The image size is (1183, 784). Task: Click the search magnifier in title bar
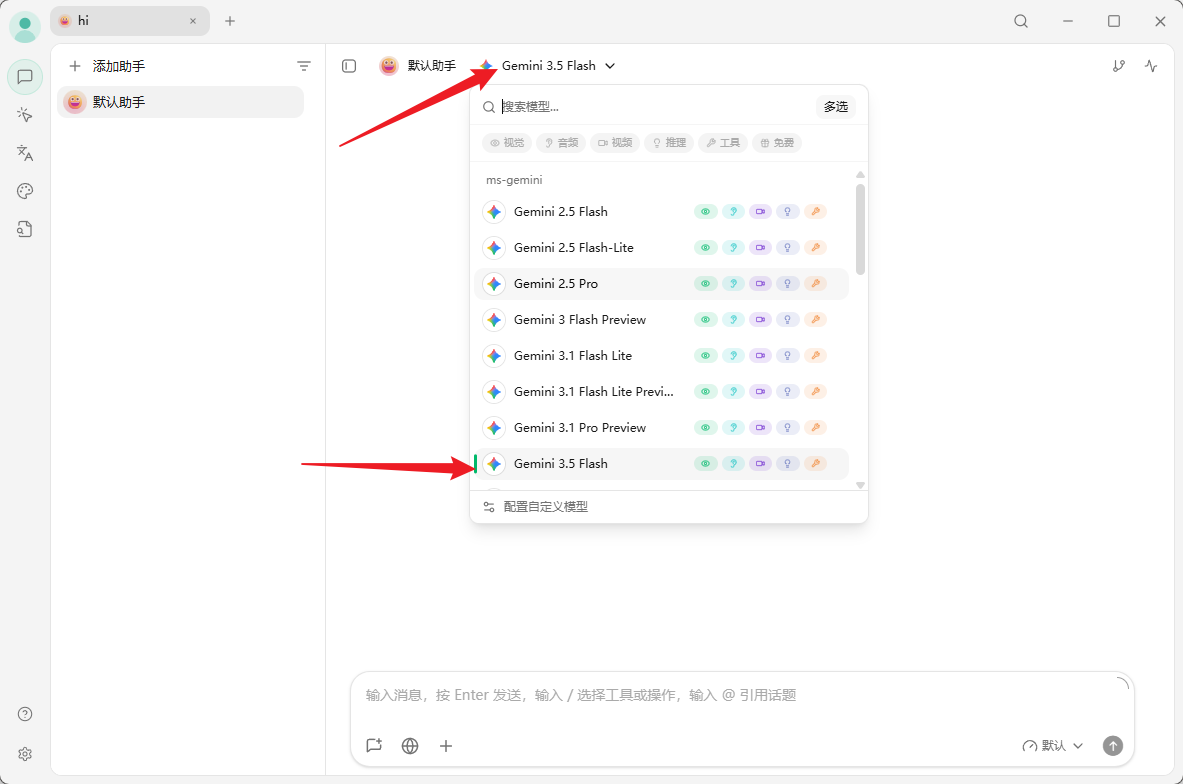1021,21
